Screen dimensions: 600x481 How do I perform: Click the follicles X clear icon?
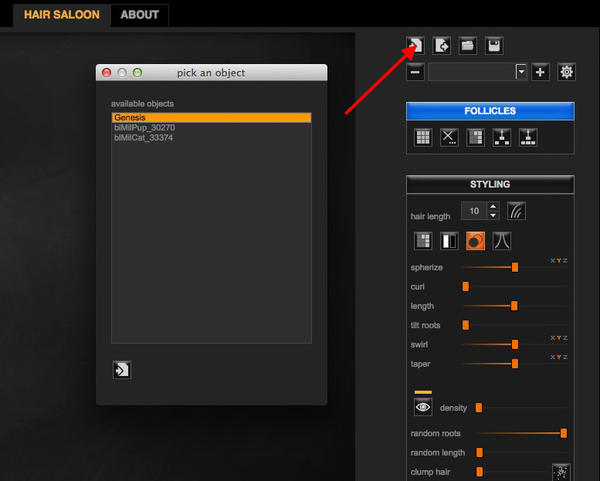click(x=449, y=137)
